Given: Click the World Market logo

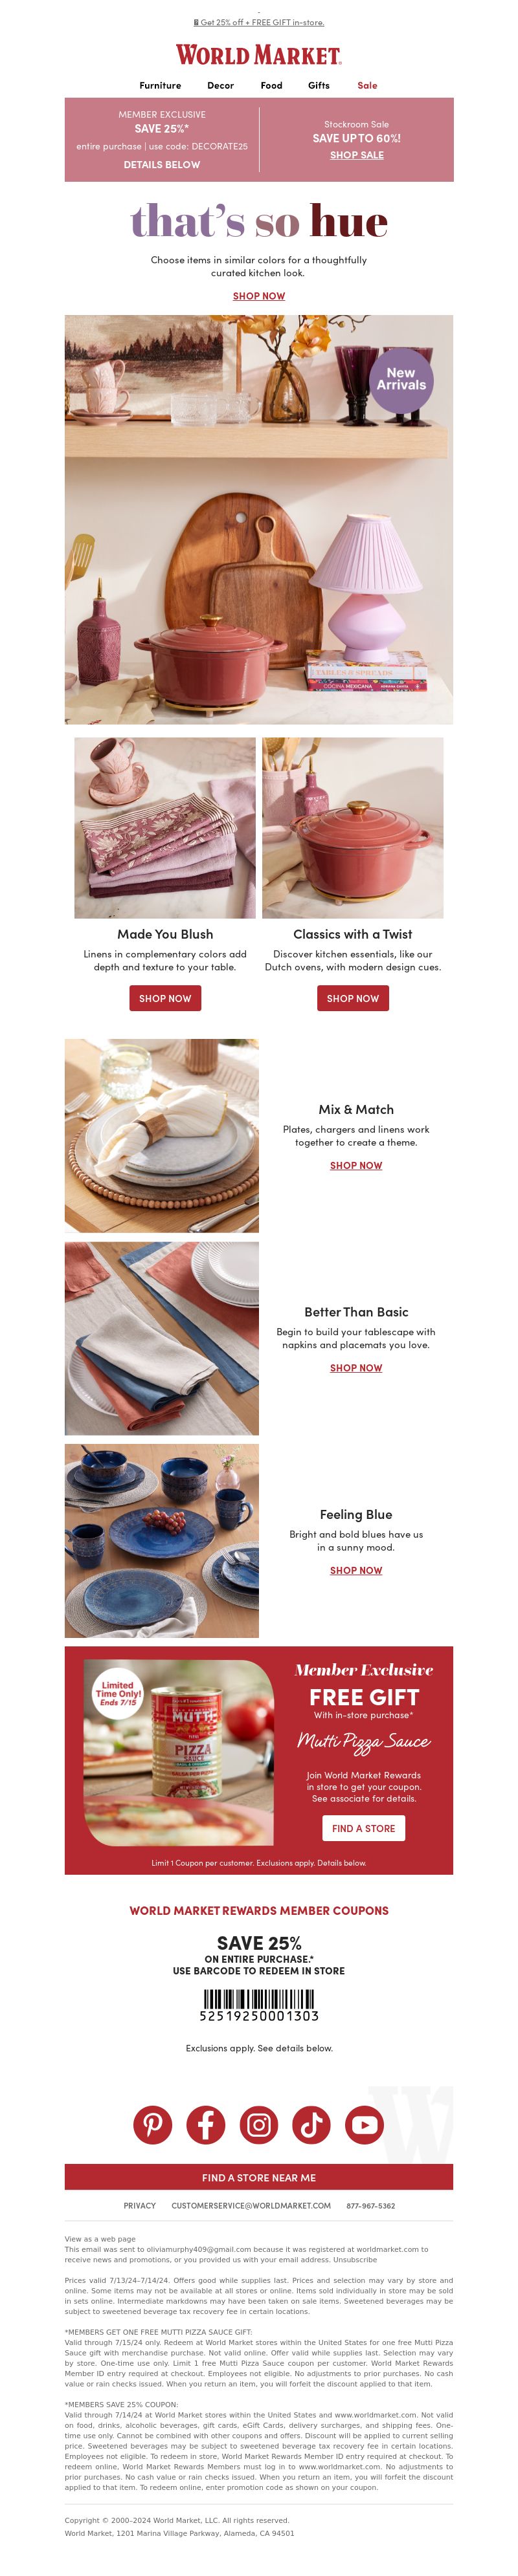Looking at the screenshot, I should click(259, 55).
